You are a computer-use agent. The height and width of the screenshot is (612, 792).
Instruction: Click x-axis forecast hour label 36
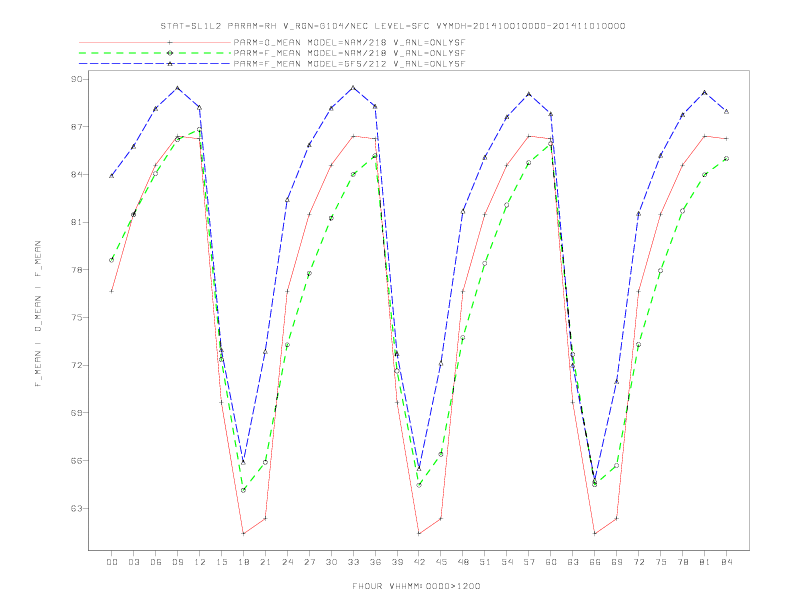375,562
